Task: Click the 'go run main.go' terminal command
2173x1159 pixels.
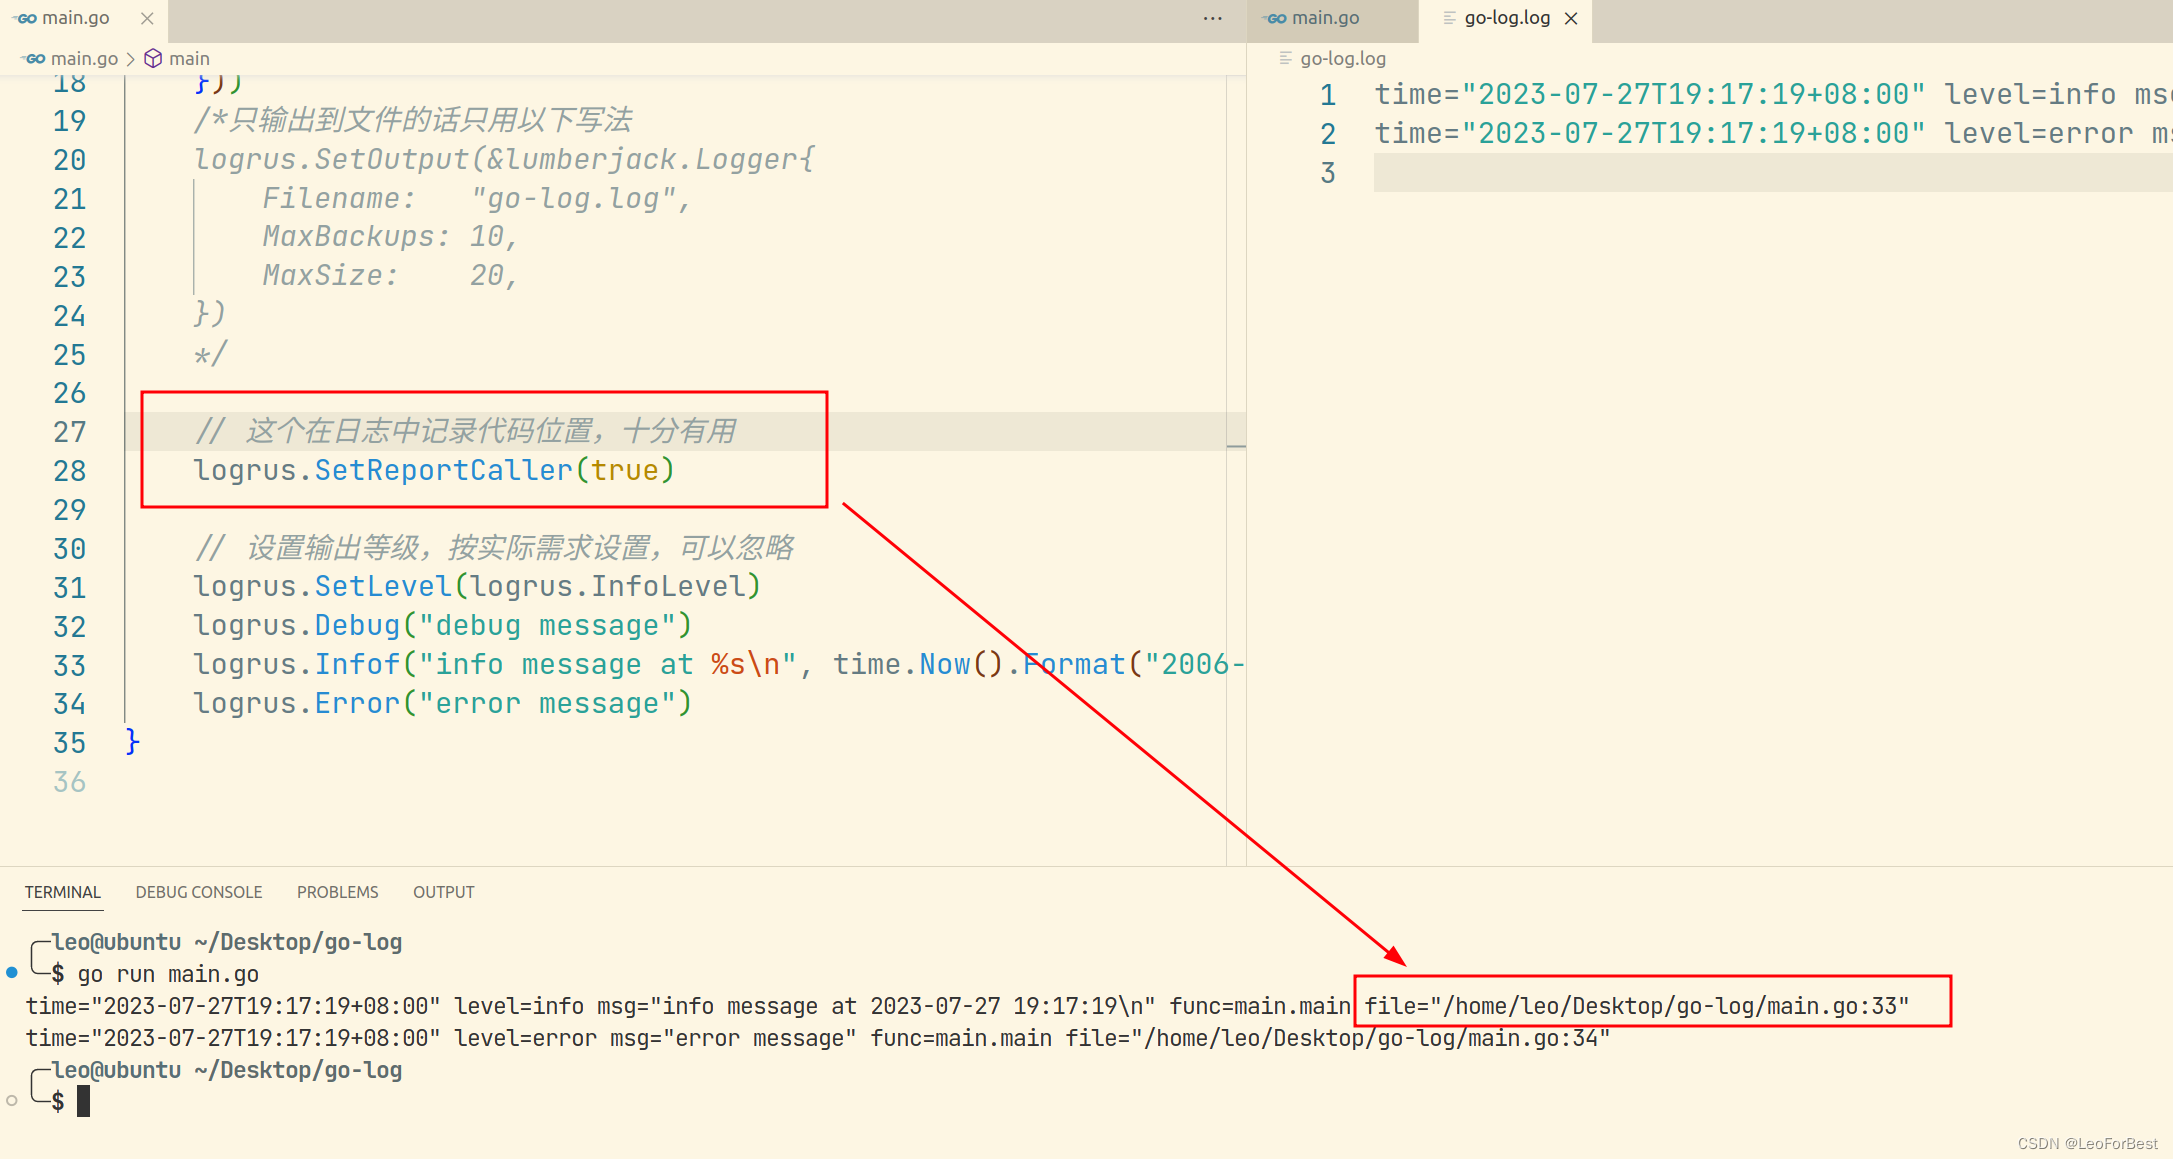Action: [x=168, y=975]
